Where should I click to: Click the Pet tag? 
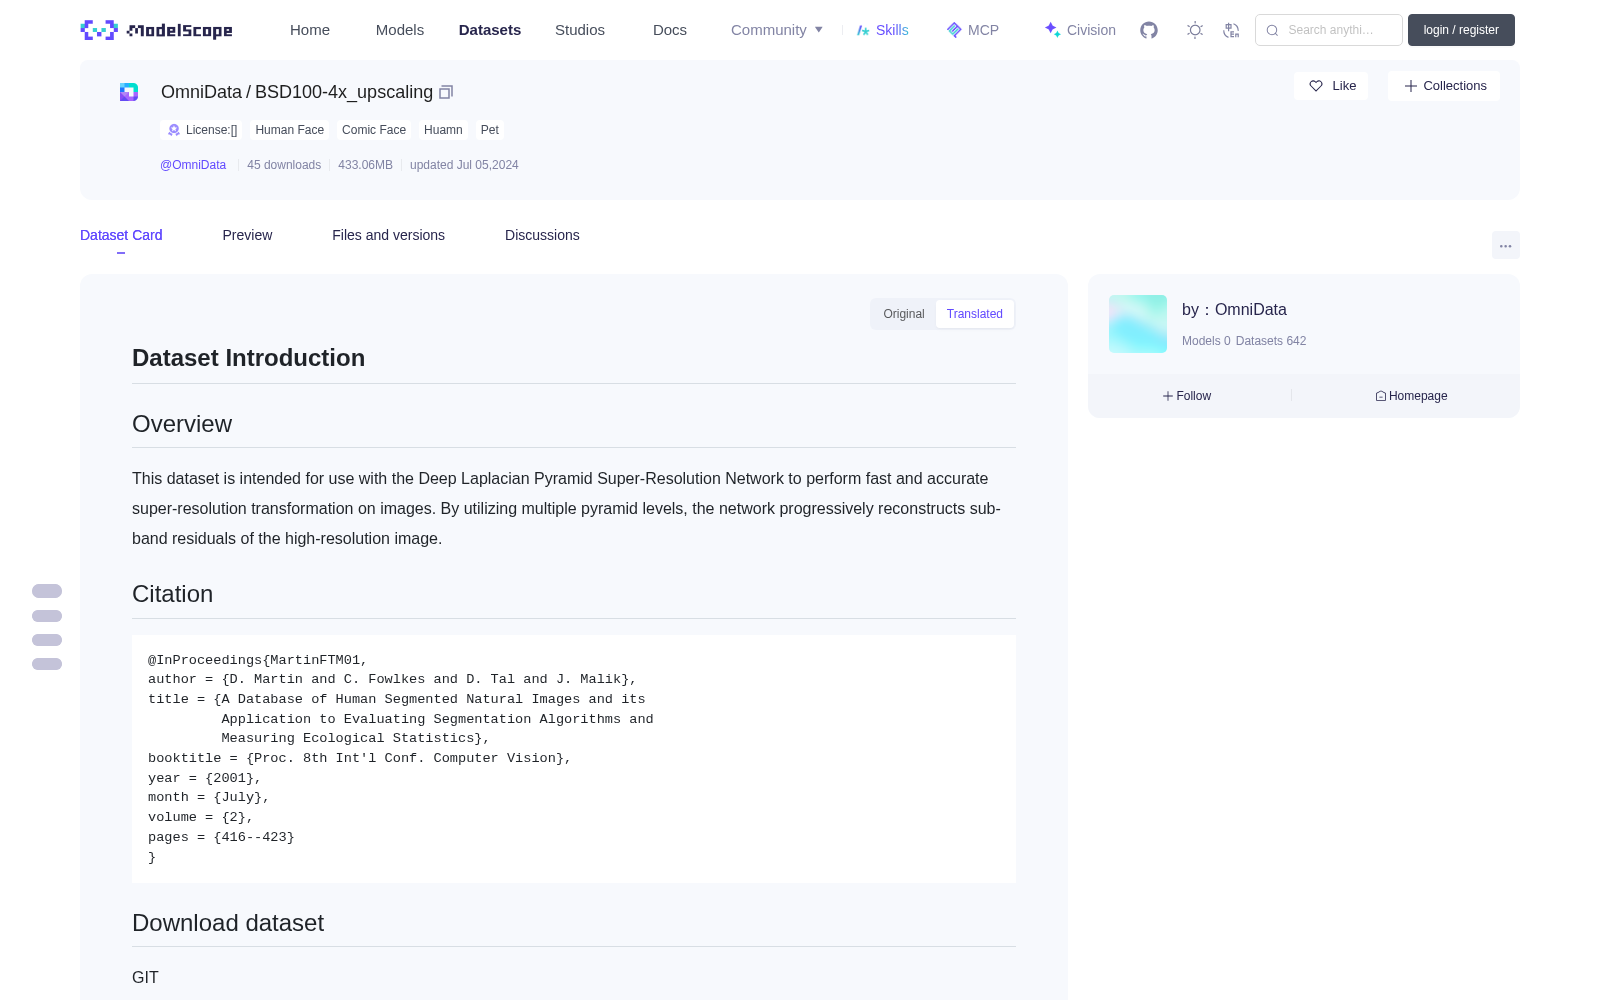490,130
